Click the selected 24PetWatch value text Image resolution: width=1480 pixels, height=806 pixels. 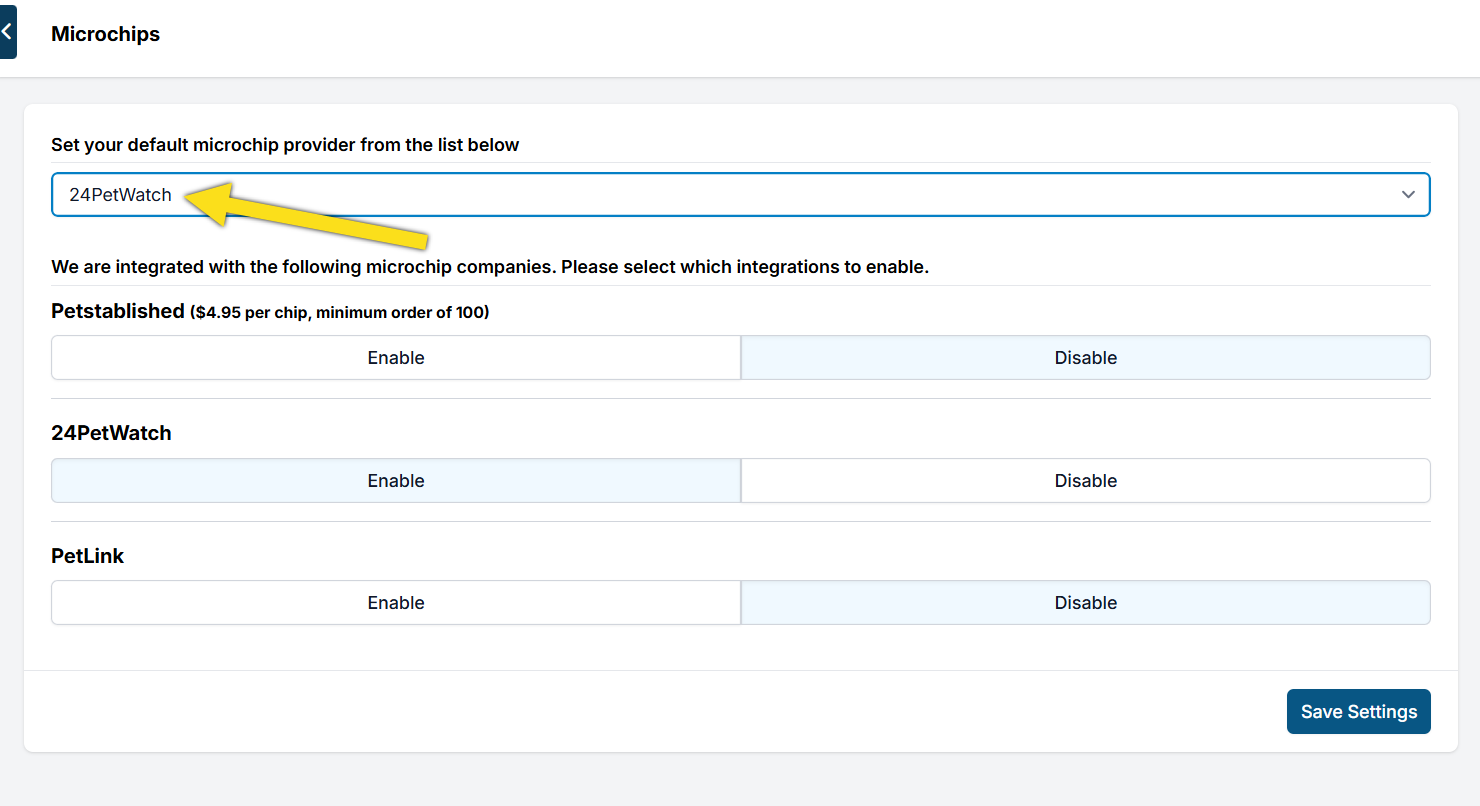coord(120,195)
